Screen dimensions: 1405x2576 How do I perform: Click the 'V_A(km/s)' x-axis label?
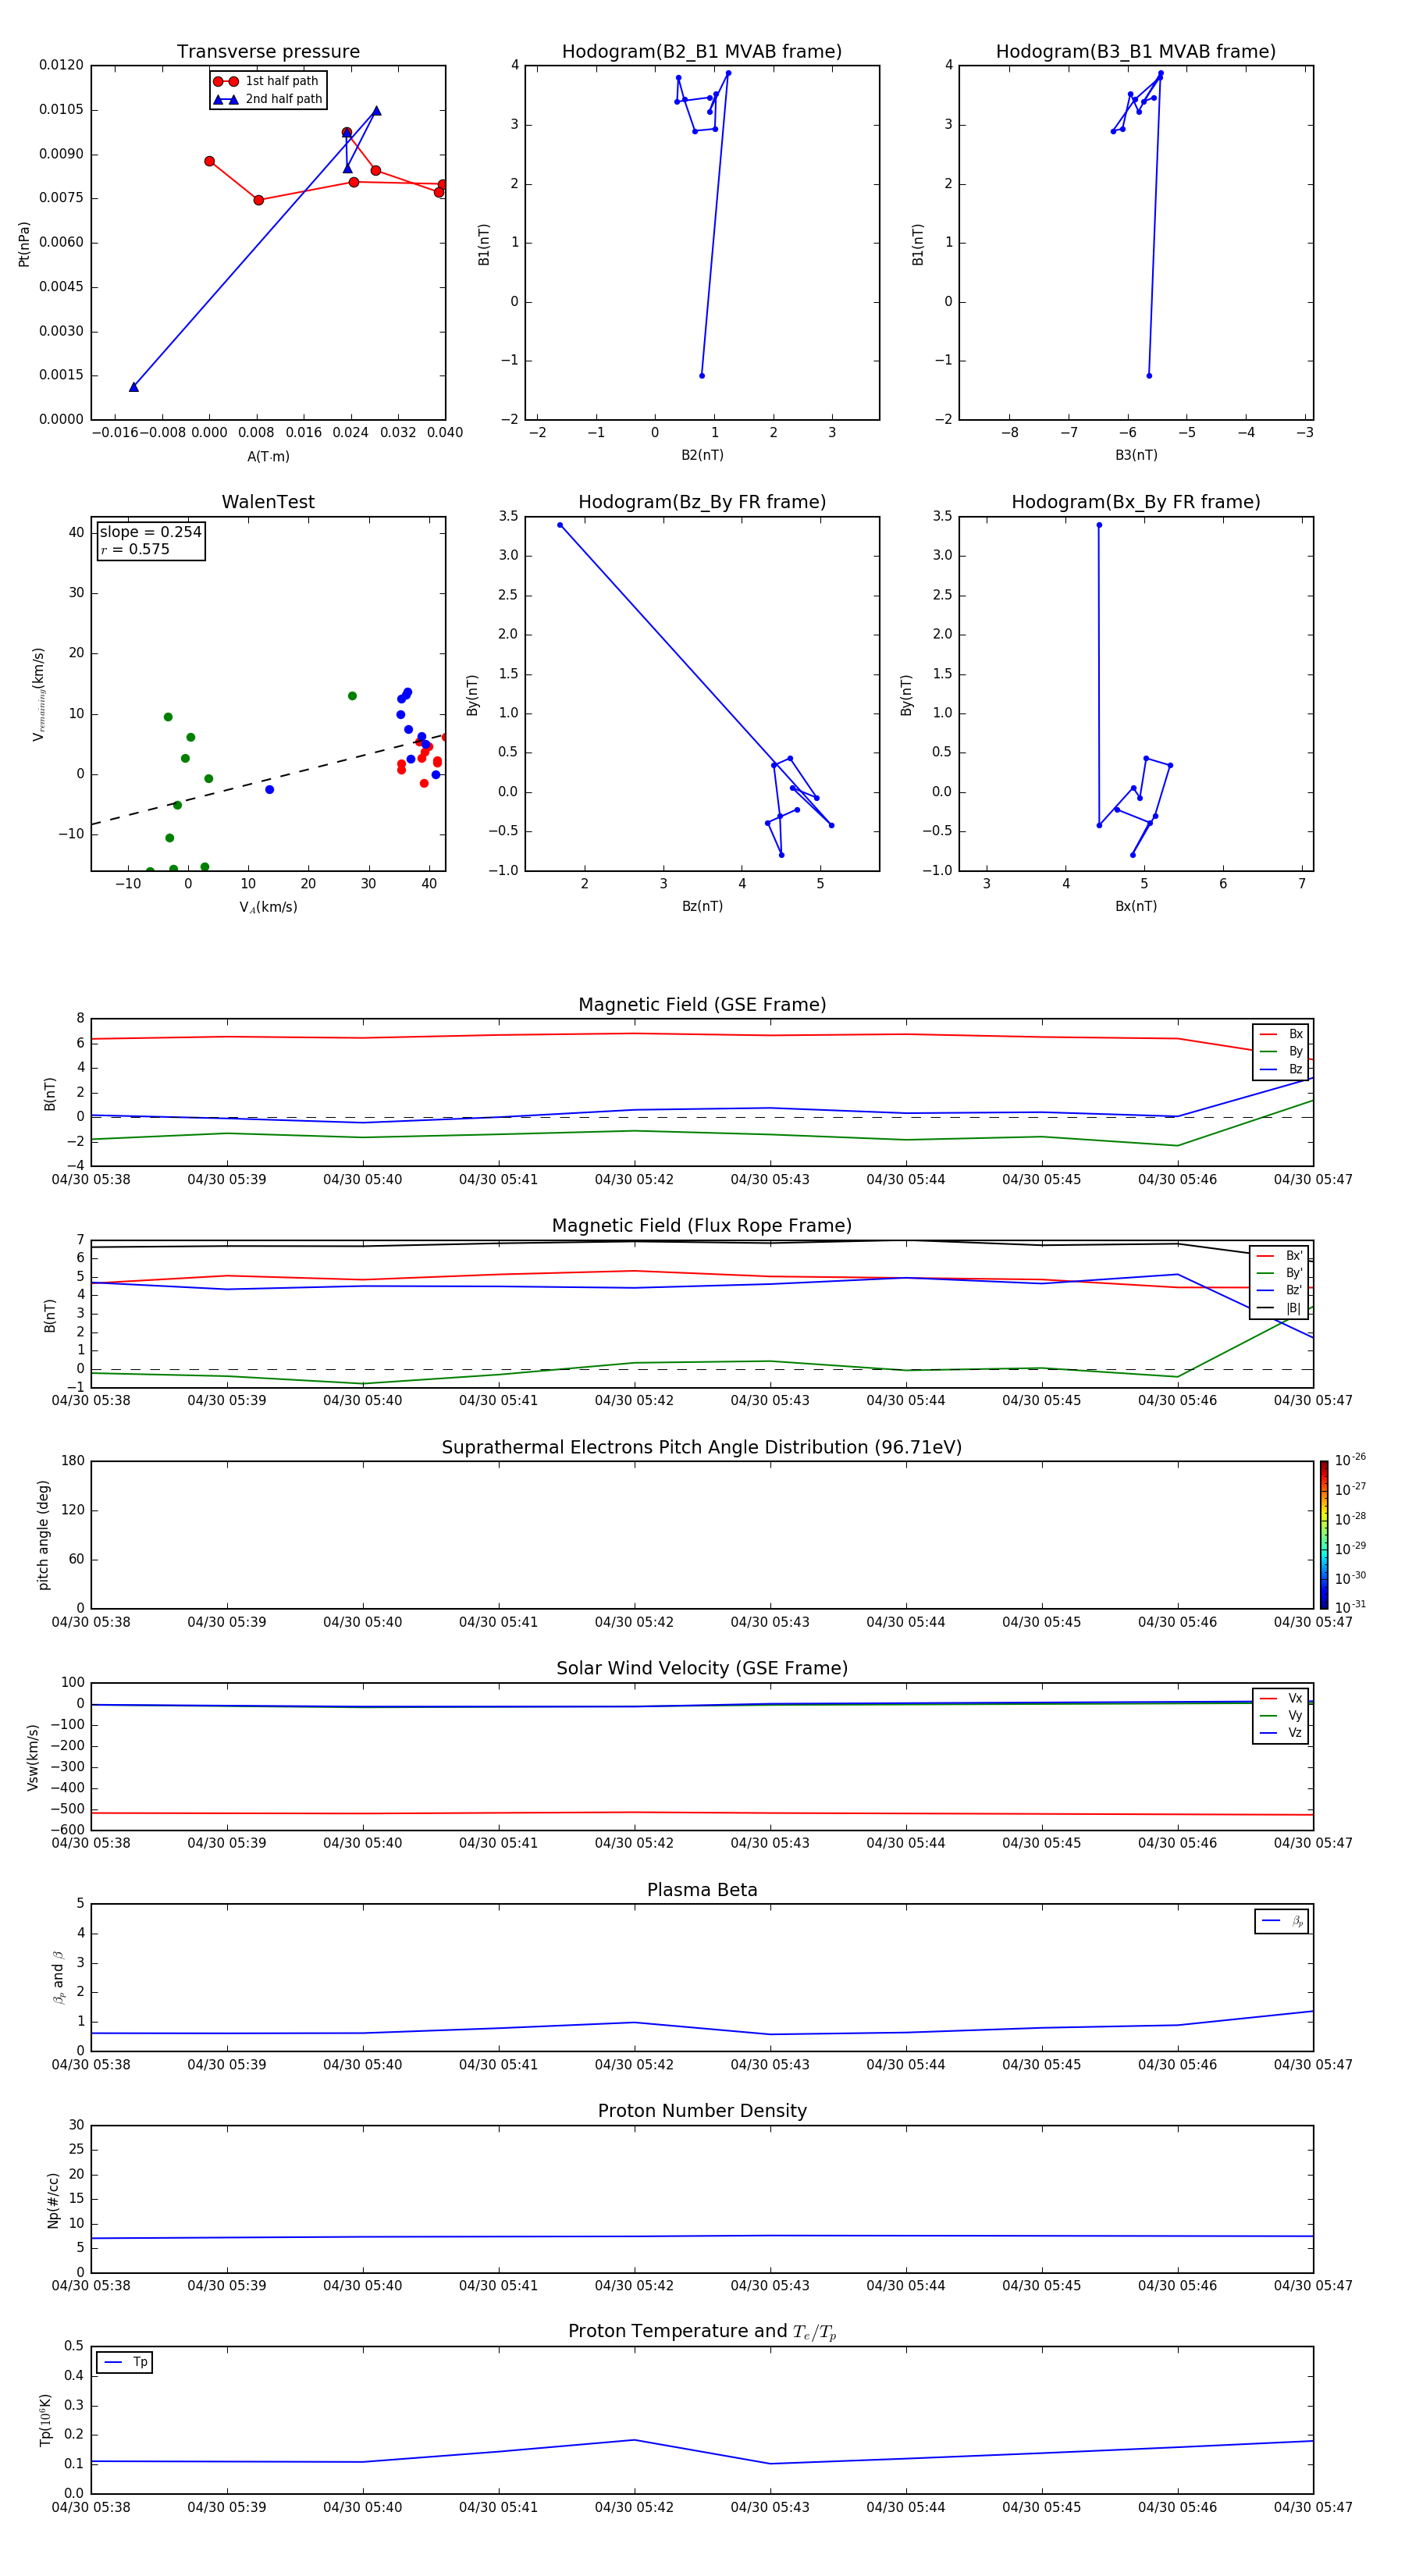pos(268,907)
